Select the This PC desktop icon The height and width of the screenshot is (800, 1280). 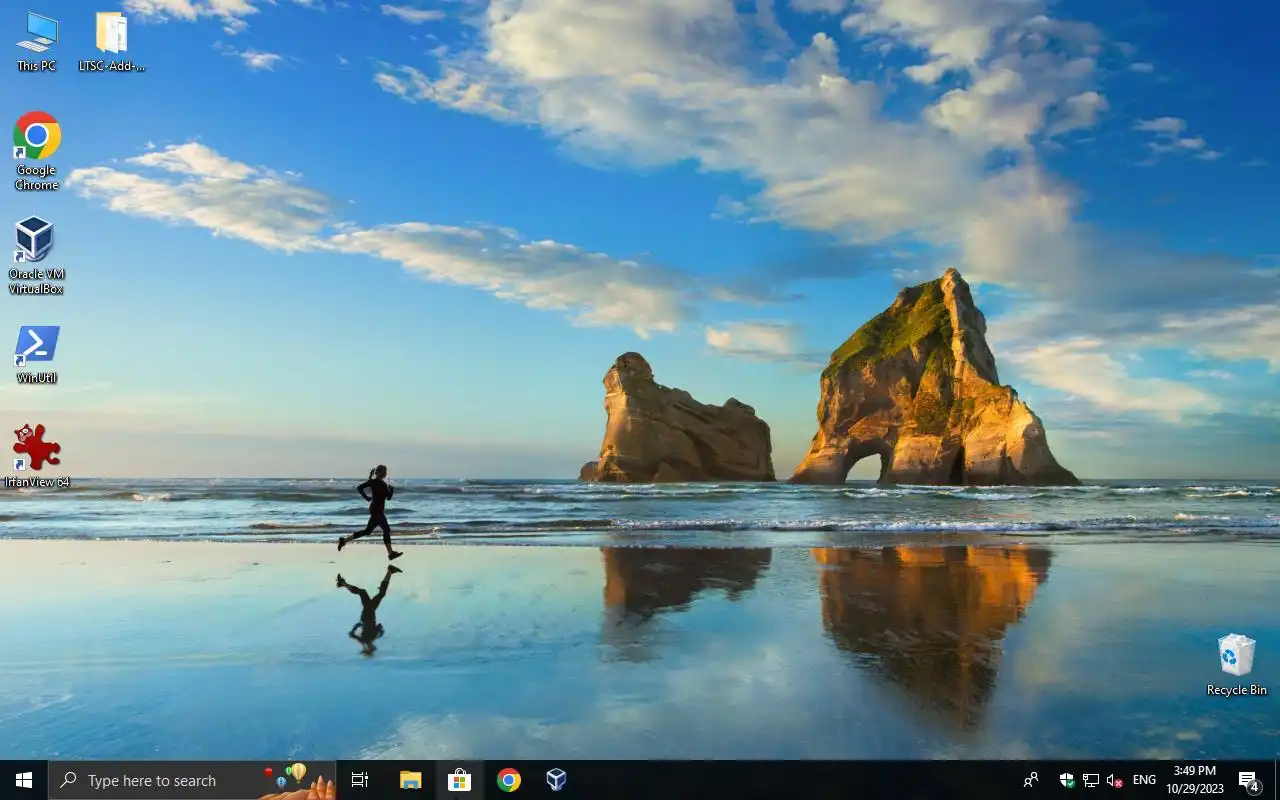tap(37, 41)
